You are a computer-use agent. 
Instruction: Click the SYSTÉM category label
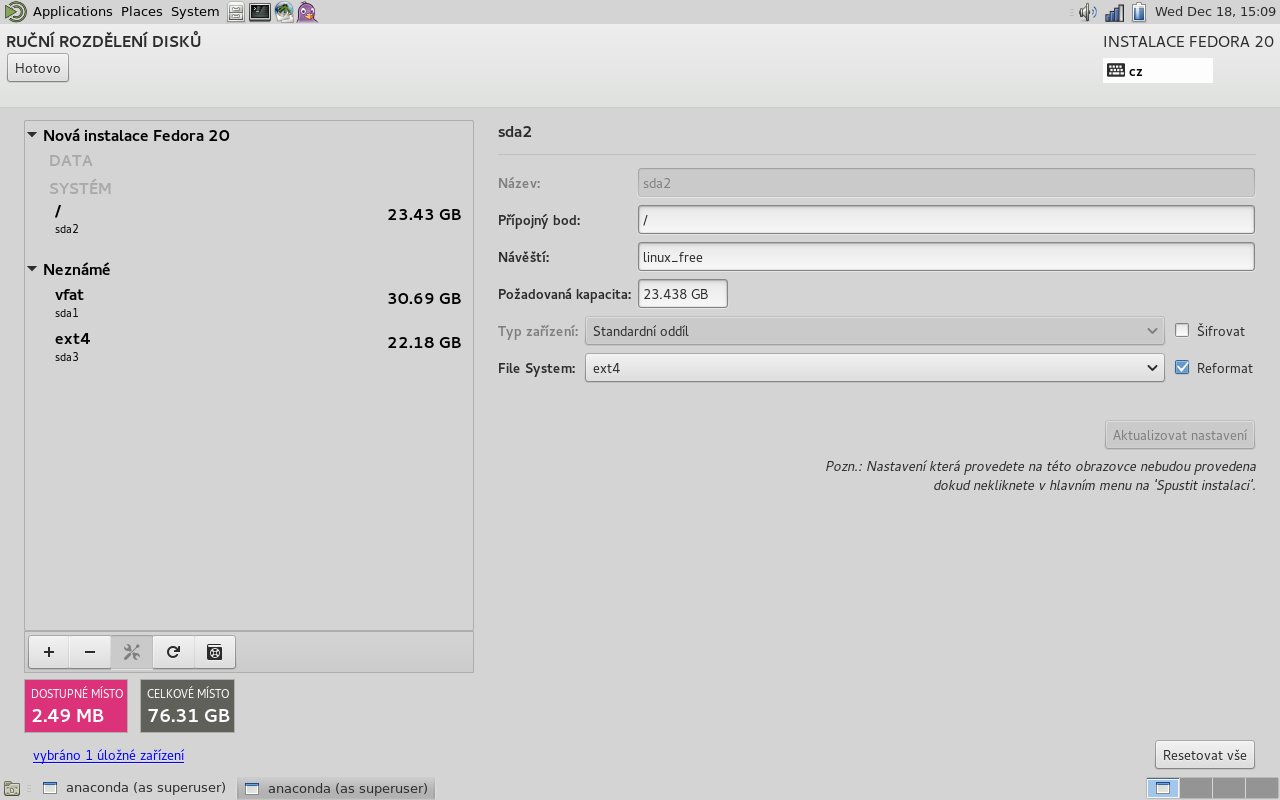pyautogui.click(x=80, y=188)
